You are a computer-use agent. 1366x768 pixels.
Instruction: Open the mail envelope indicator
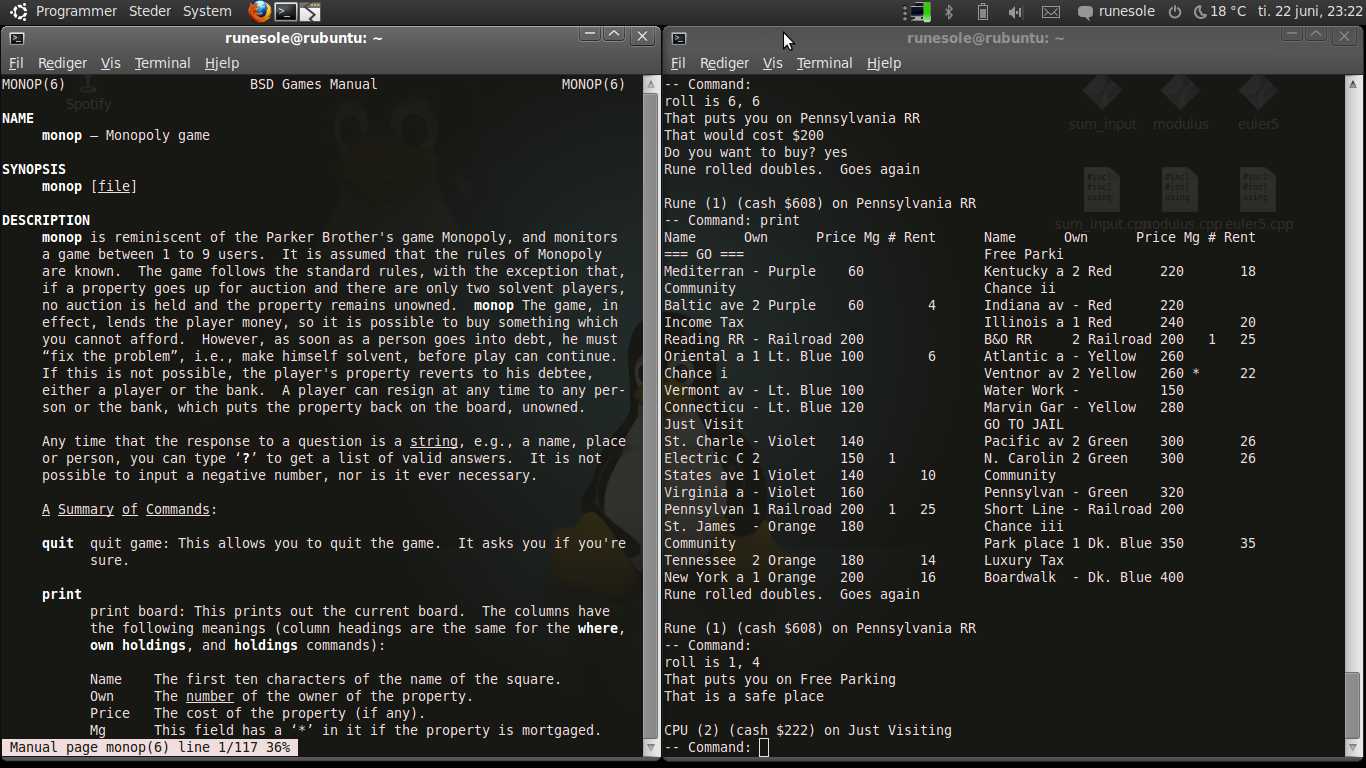click(1050, 12)
